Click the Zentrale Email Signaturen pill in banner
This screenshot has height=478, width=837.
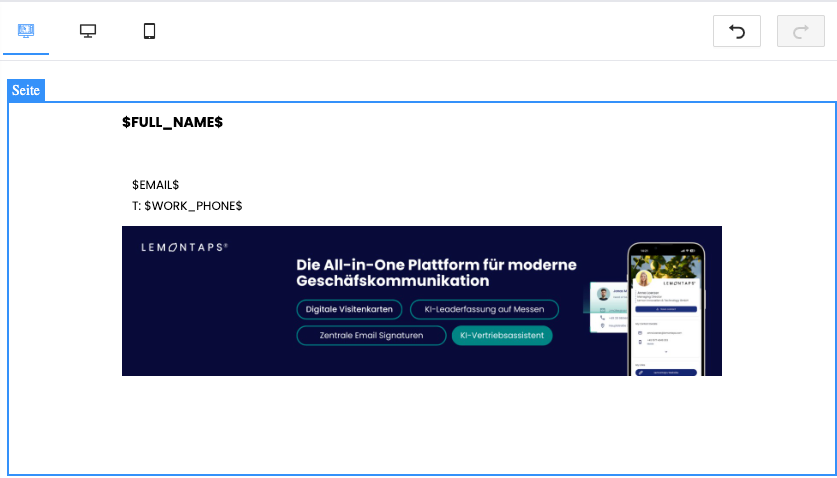tap(371, 335)
